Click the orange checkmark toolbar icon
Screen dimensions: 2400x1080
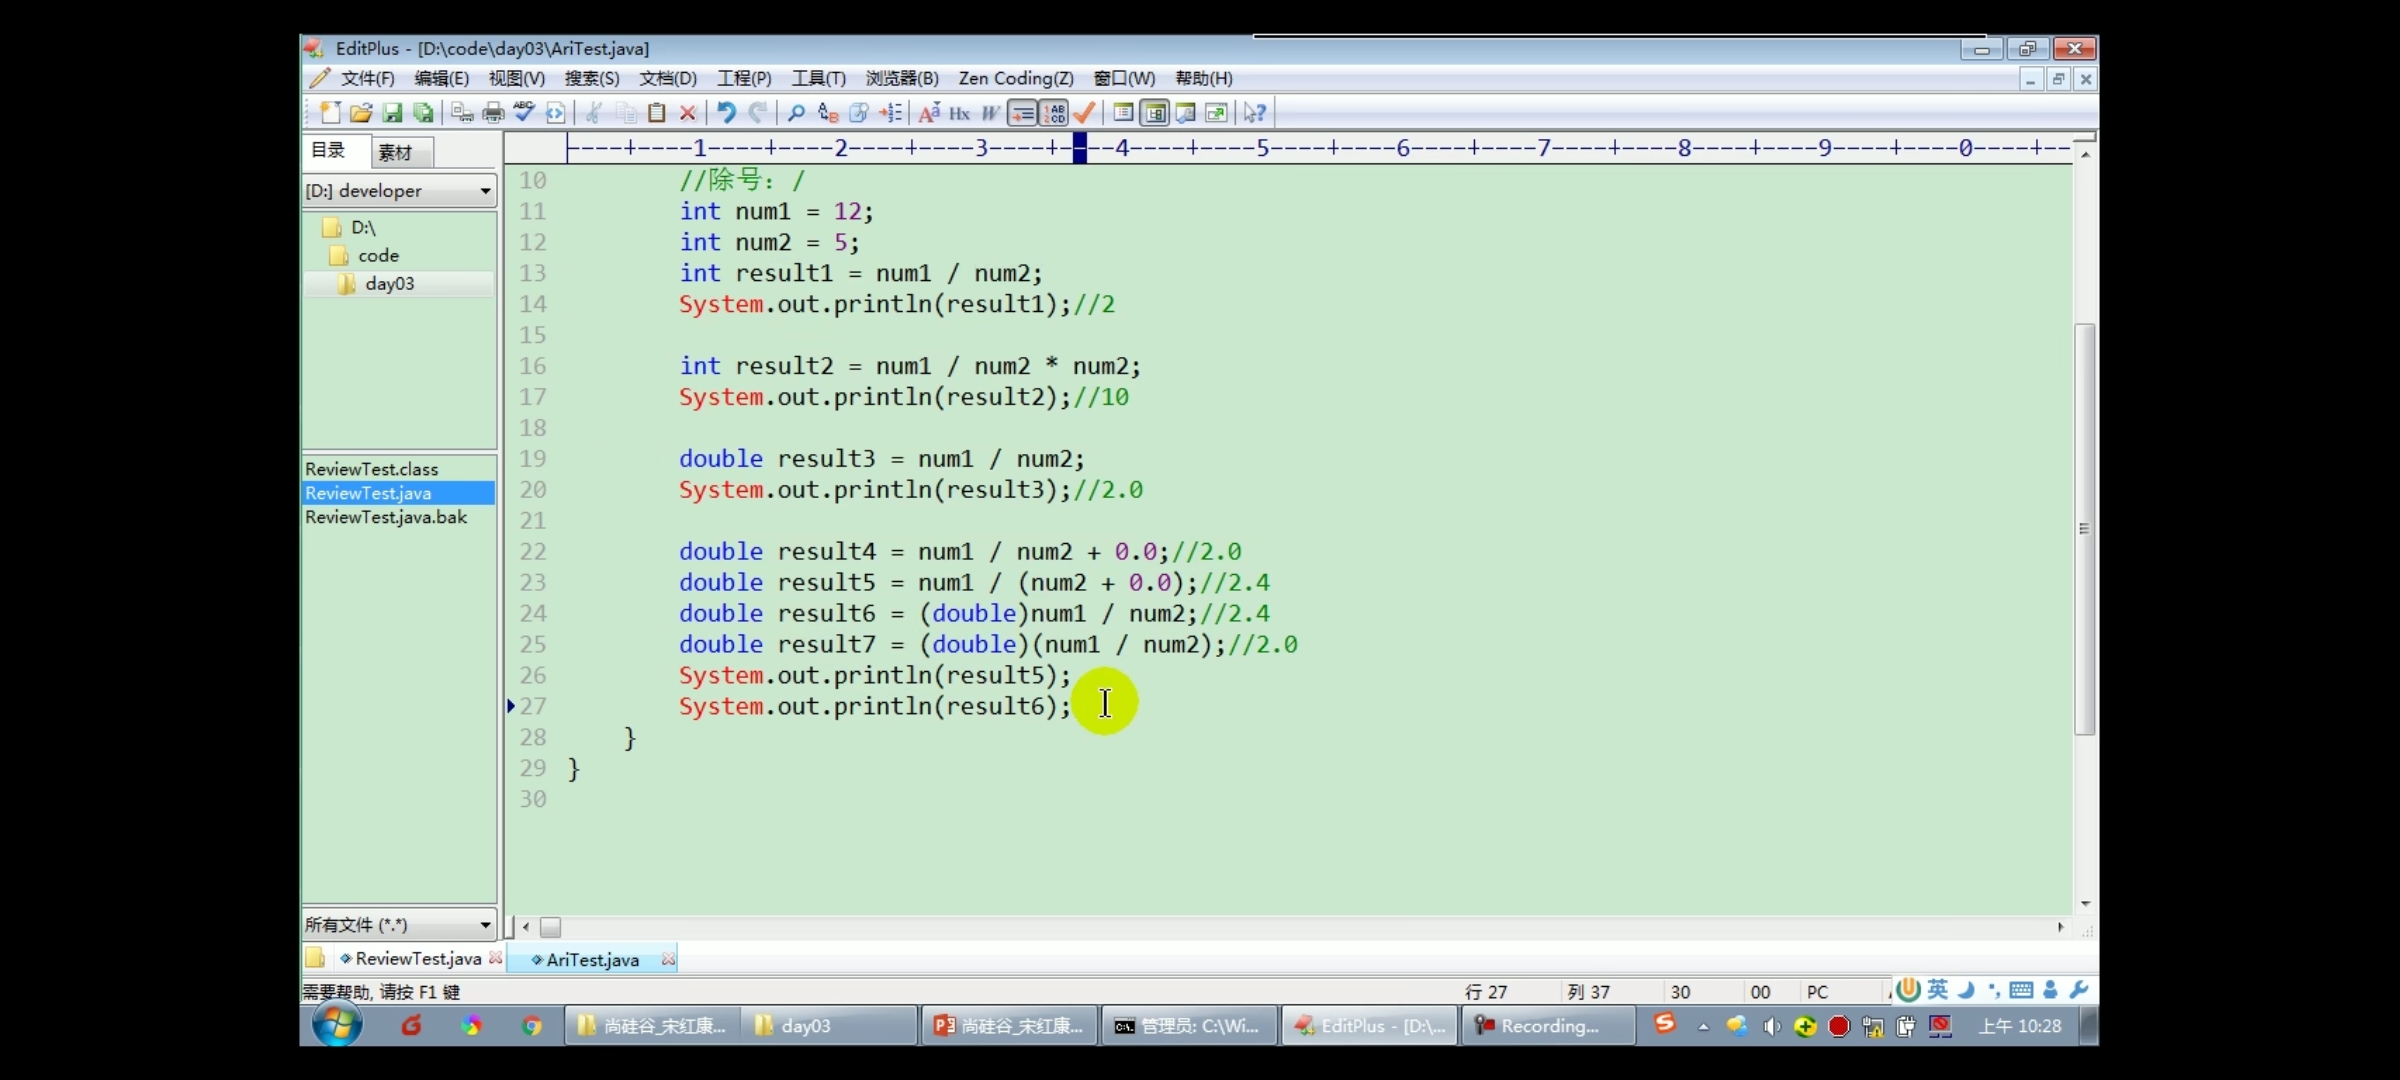click(1084, 113)
